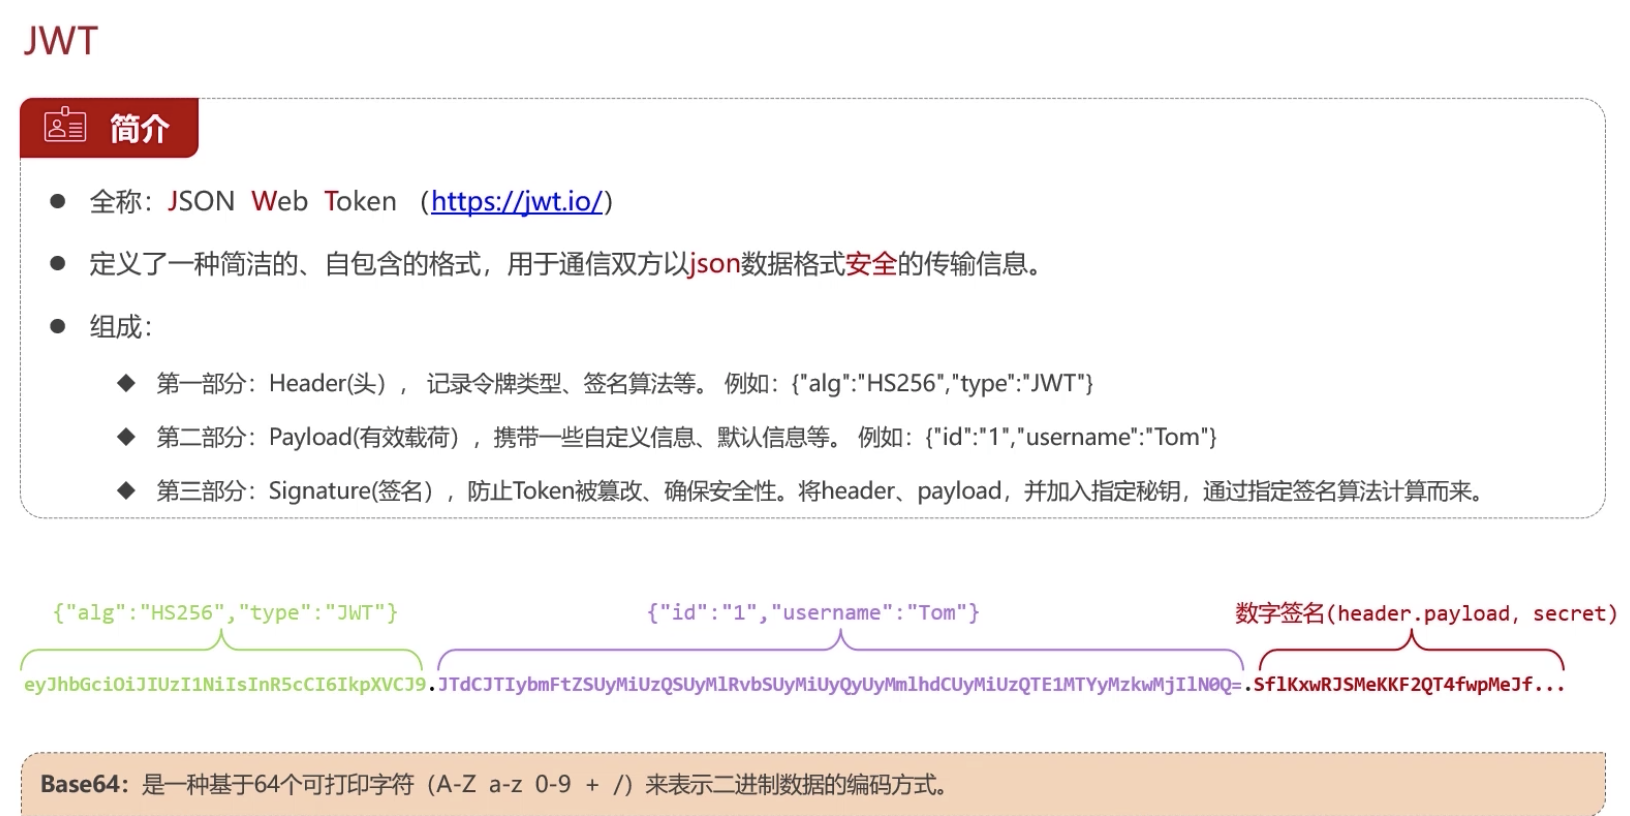1630x816 pixels.
Task: Click the JWT slide title
Action: point(61,41)
